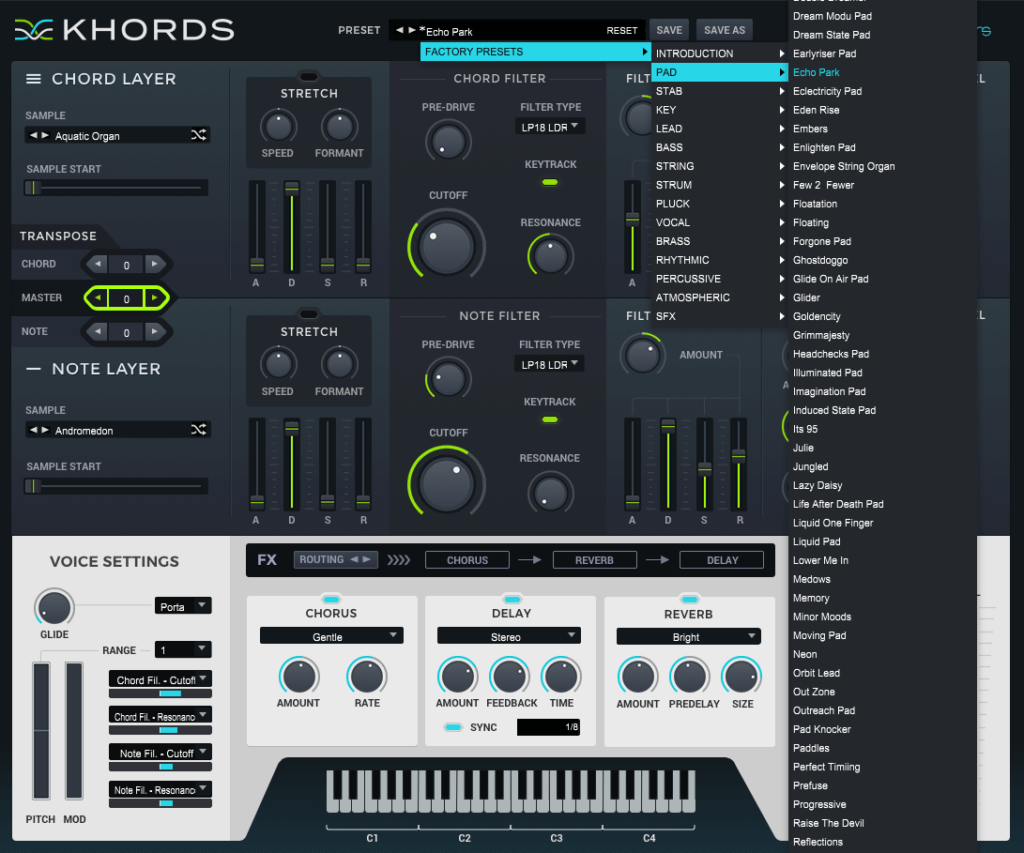
Task: Load the next preset with the right arrow
Action: (x=412, y=30)
